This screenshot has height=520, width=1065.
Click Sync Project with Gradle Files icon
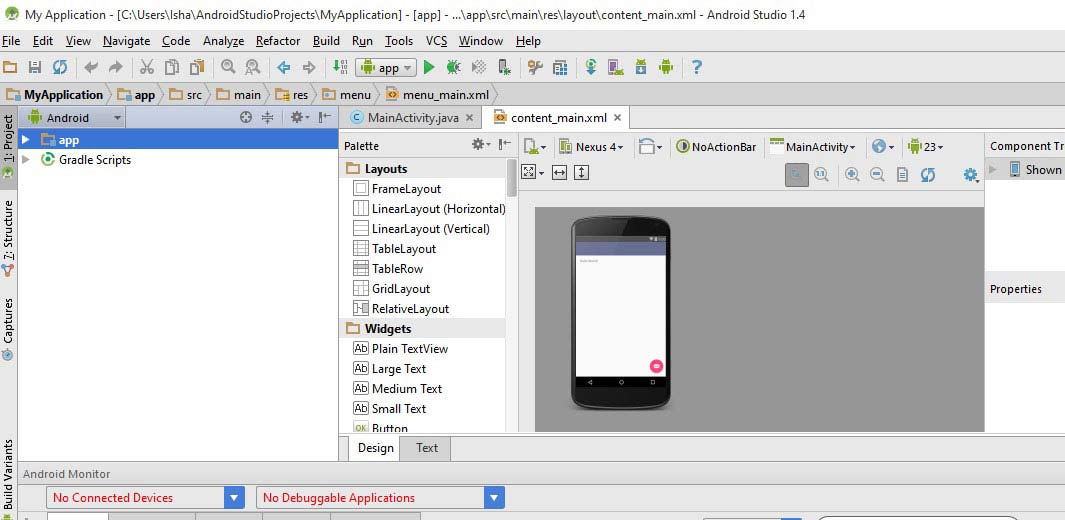click(591, 67)
